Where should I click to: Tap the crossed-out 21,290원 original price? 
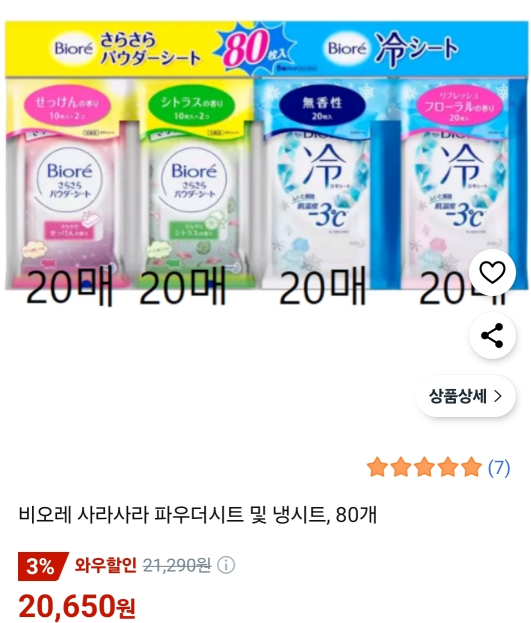coord(177,565)
